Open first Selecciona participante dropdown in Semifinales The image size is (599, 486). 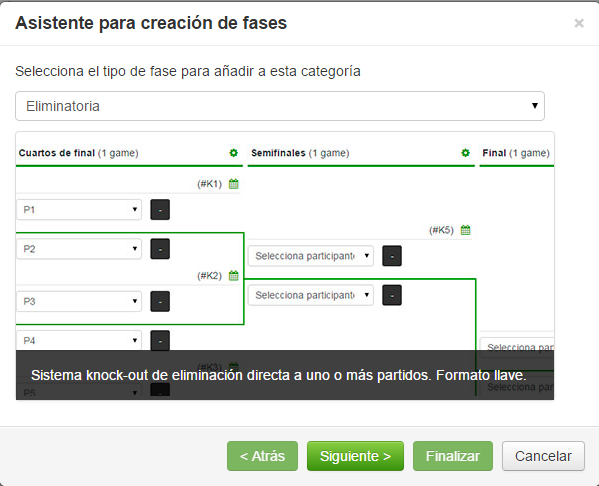(311, 256)
